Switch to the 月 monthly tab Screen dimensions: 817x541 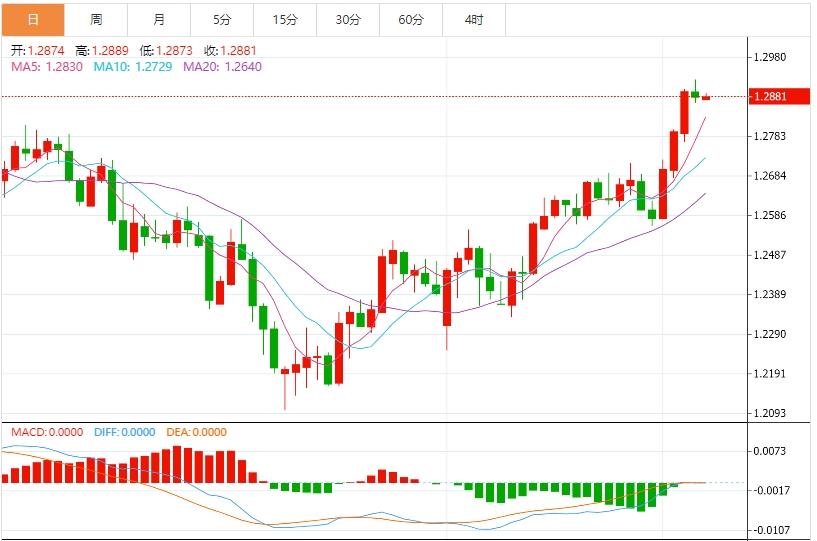click(x=159, y=20)
